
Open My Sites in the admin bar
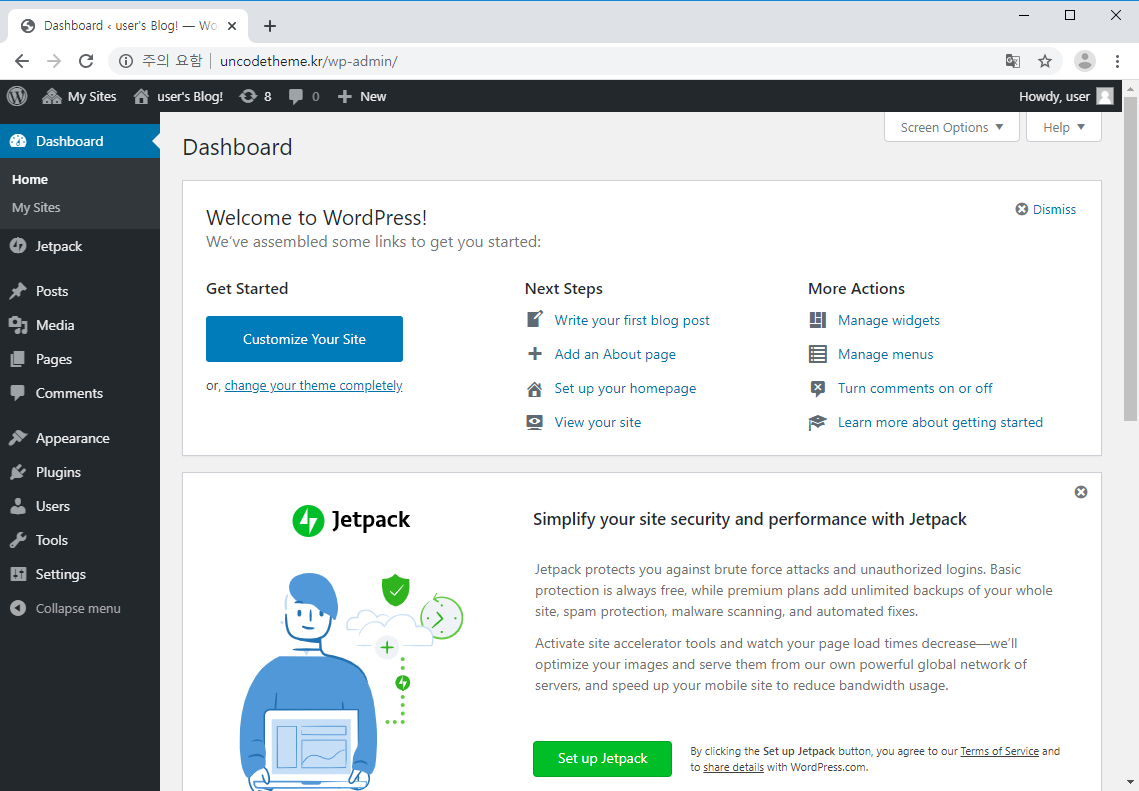79,96
